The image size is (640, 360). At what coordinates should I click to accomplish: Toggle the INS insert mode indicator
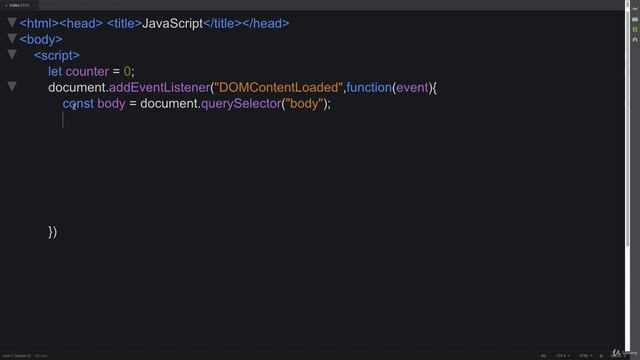[x=543, y=356]
